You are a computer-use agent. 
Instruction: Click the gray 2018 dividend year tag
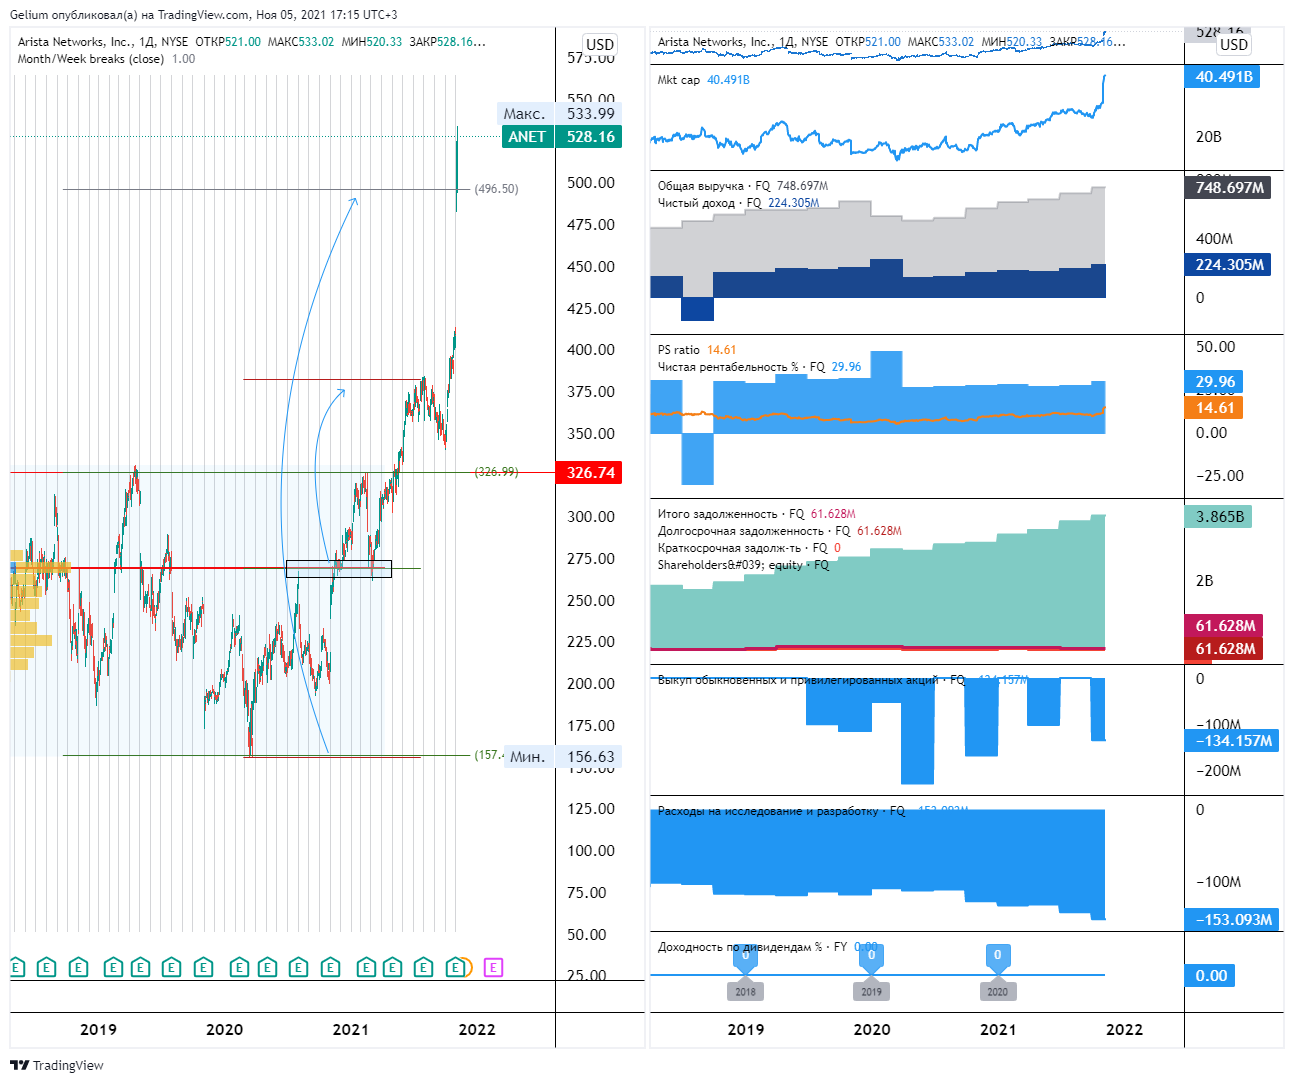click(x=745, y=991)
